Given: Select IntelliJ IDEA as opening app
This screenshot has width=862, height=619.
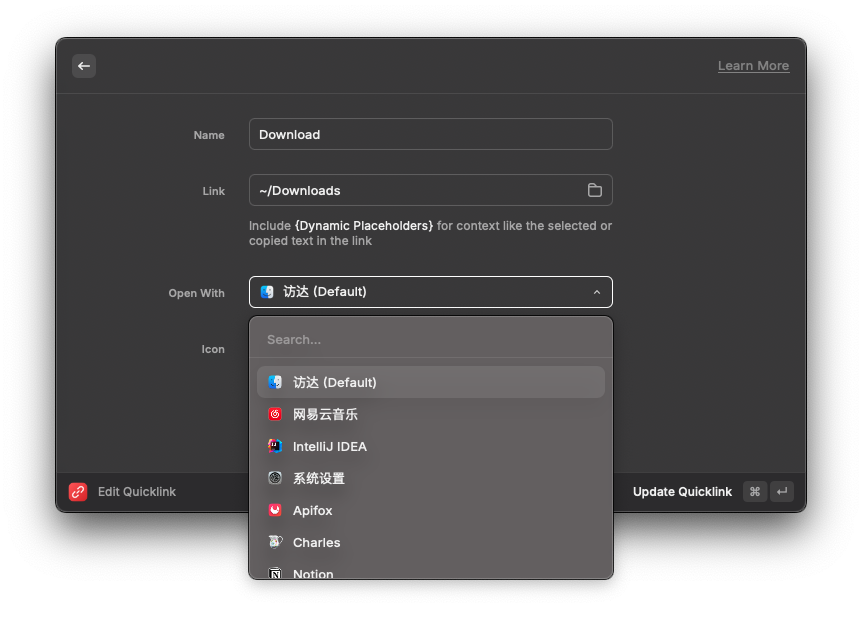Looking at the screenshot, I should 330,446.
